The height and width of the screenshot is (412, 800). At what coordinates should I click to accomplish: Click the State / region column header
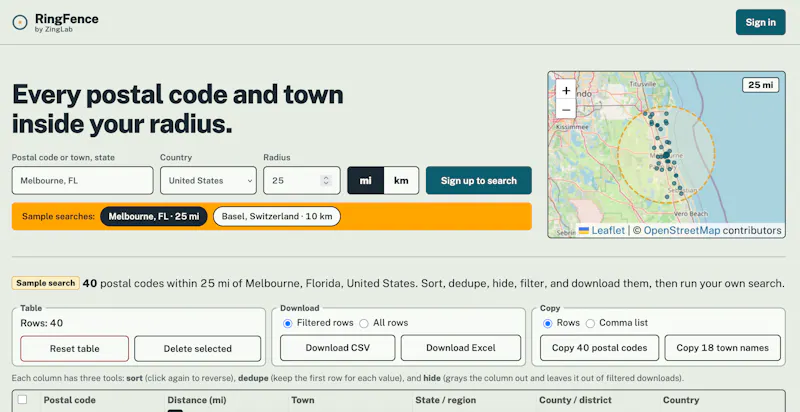coord(445,400)
